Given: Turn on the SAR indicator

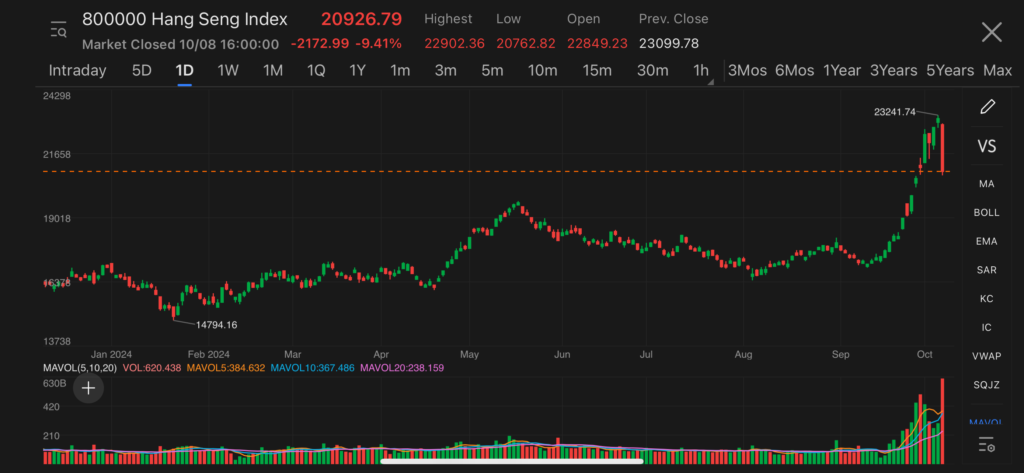Looking at the screenshot, I should click(x=986, y=270).
